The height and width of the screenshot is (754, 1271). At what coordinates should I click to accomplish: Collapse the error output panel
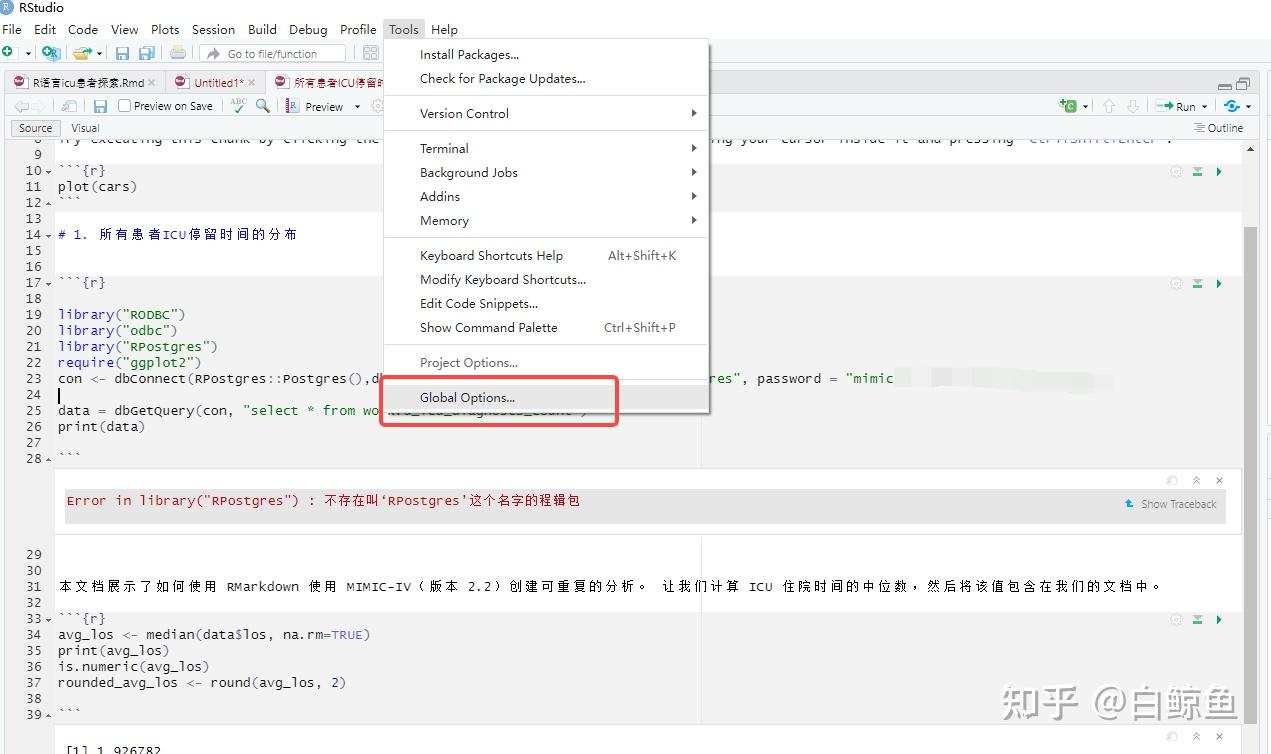1196,481
